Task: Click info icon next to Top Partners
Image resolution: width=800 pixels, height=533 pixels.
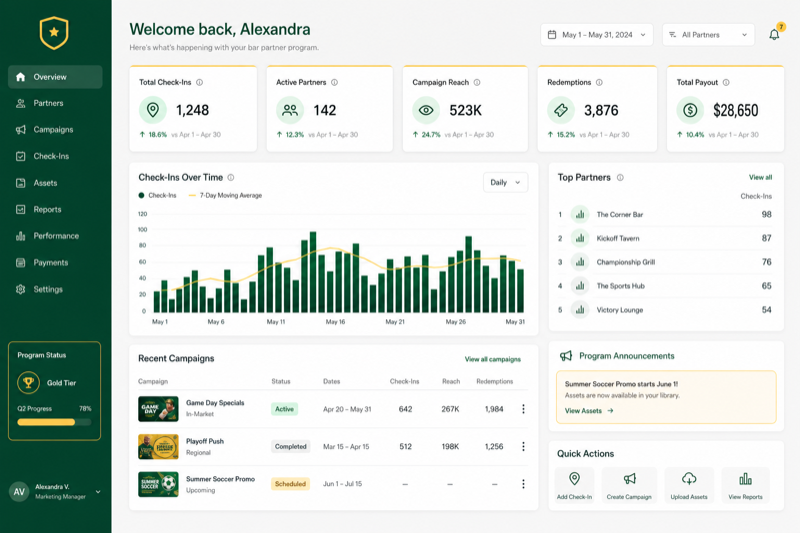Action: pyautogui.click(x=620, y=177)
